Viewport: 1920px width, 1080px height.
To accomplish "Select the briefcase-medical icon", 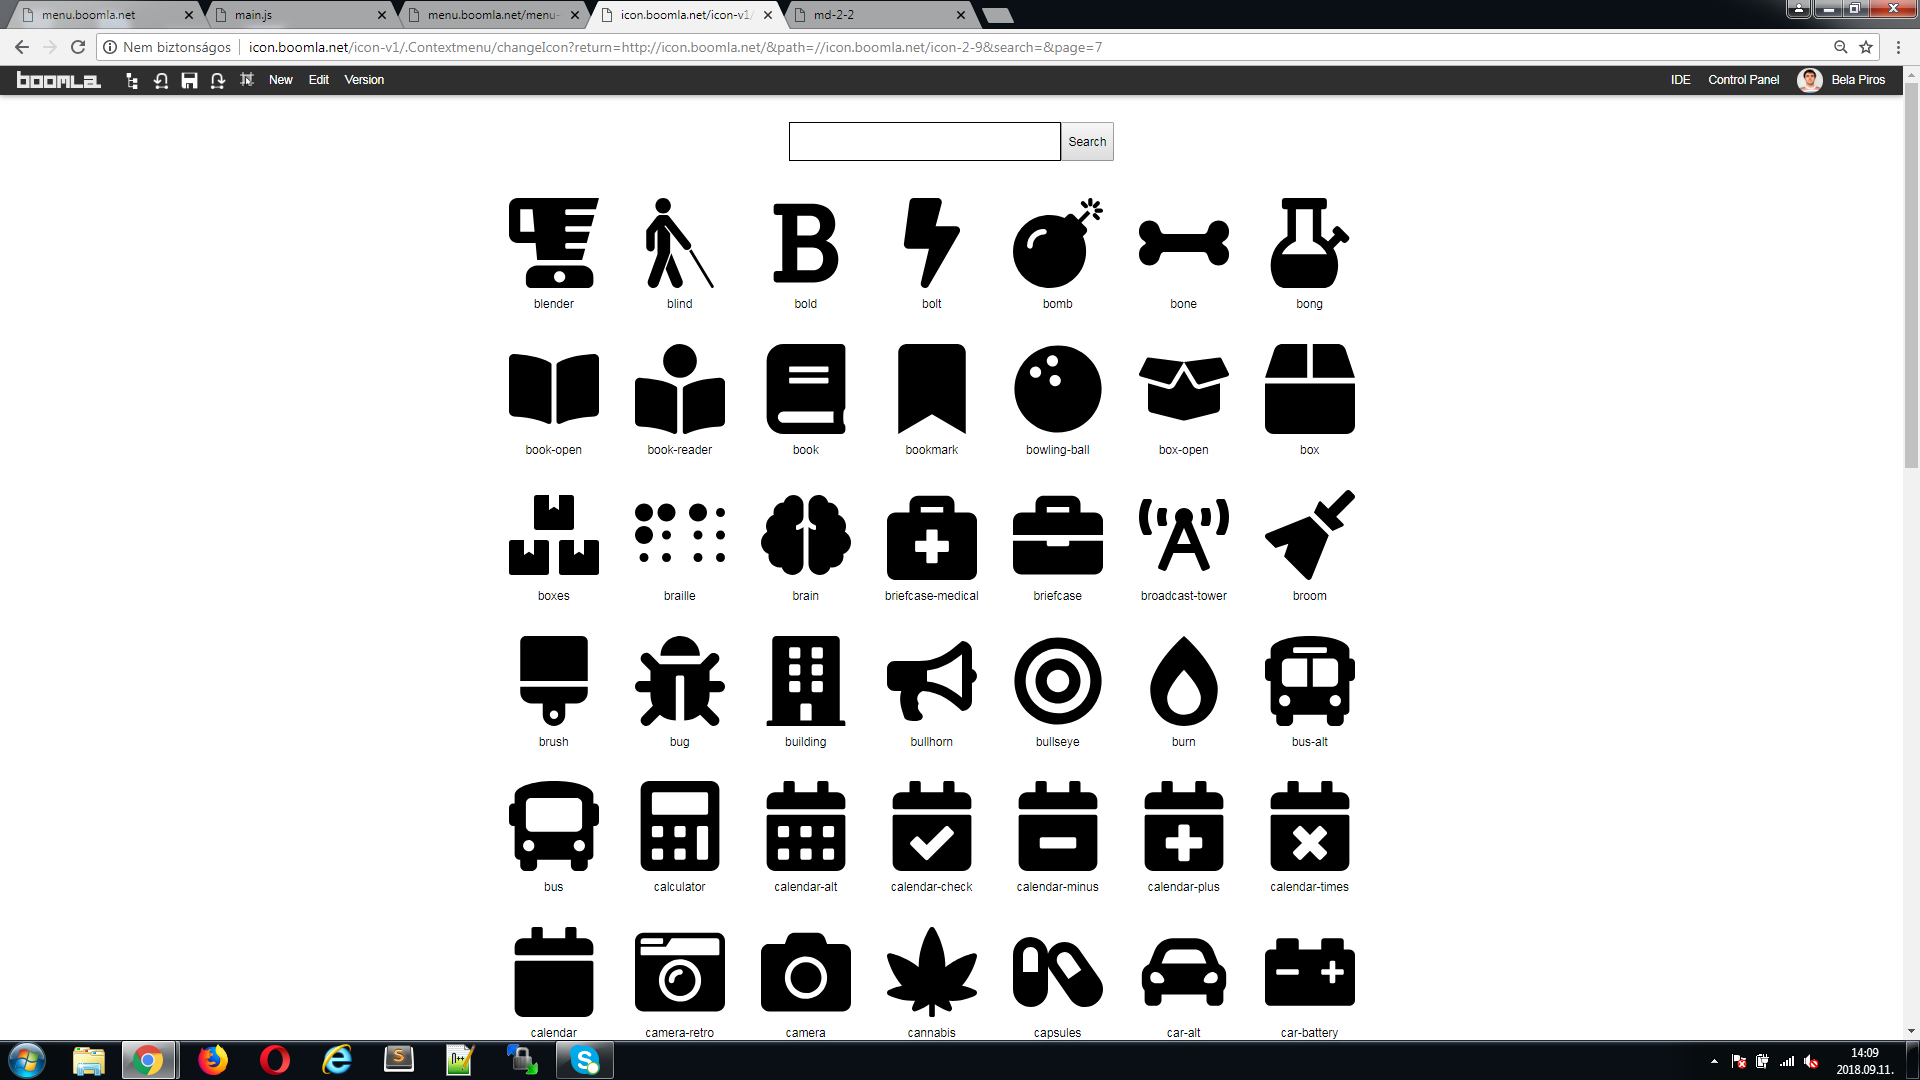I will pos(932,537).
